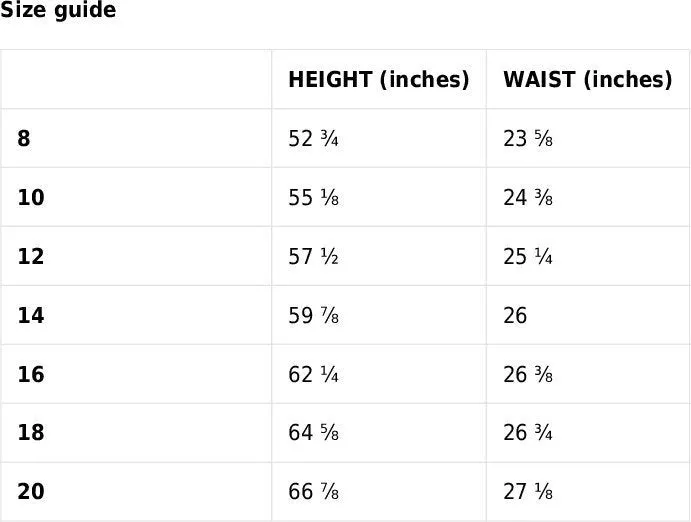Image resolution: width=691 pixels, height=522 pixels.
Task: Click the size 8 row label
Action: pyautogui.click(x=24, y=139)
